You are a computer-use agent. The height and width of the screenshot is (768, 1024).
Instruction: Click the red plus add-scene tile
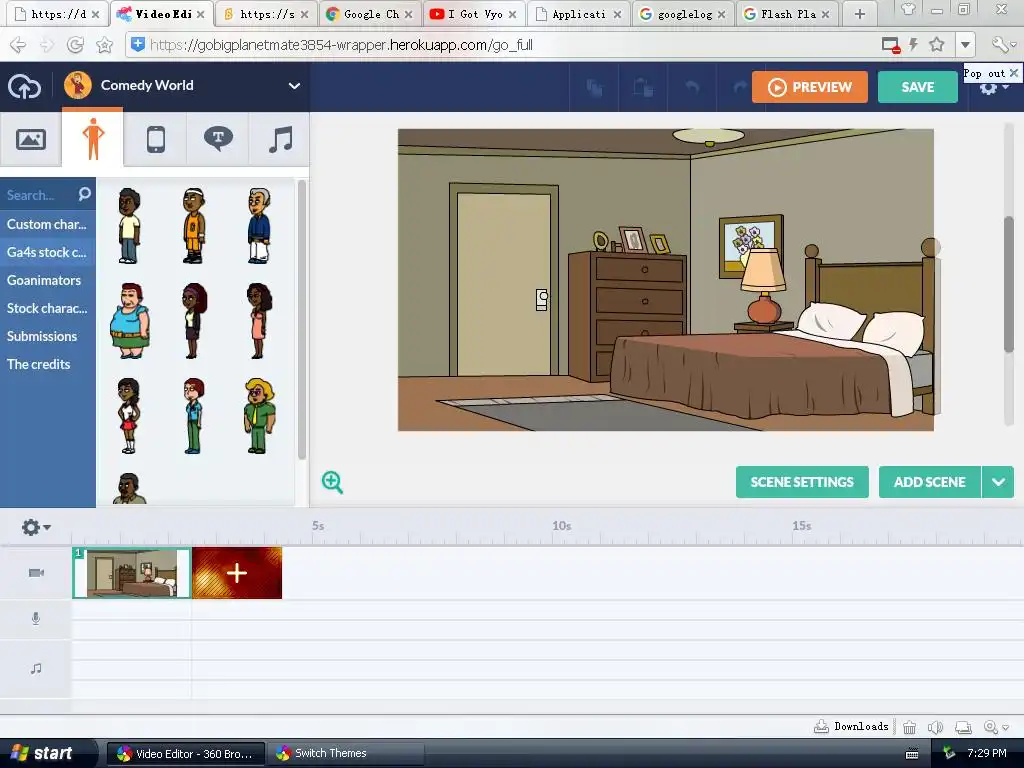(x=237, y=573)
